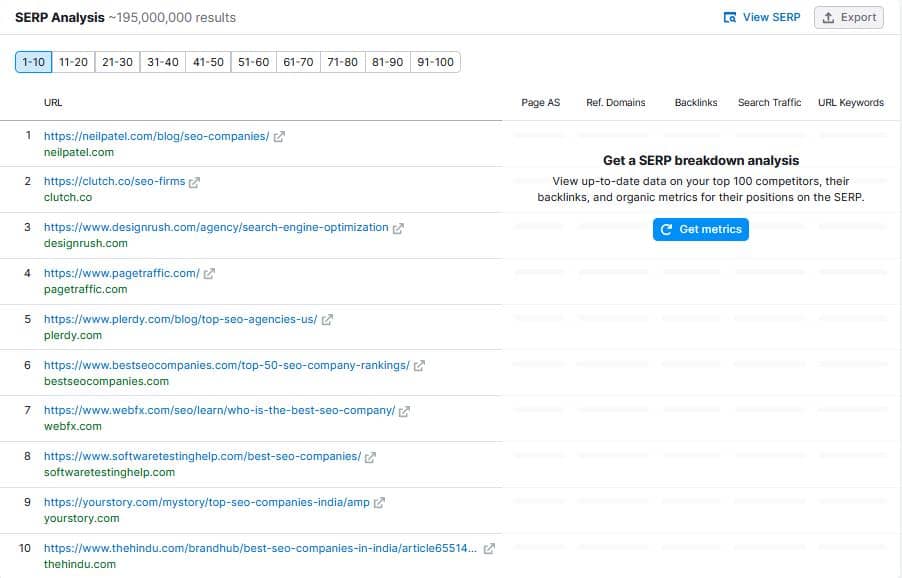Click the Get metrics button
The width and height of the screenshot is (902, 578).
[x=701, y=229]
